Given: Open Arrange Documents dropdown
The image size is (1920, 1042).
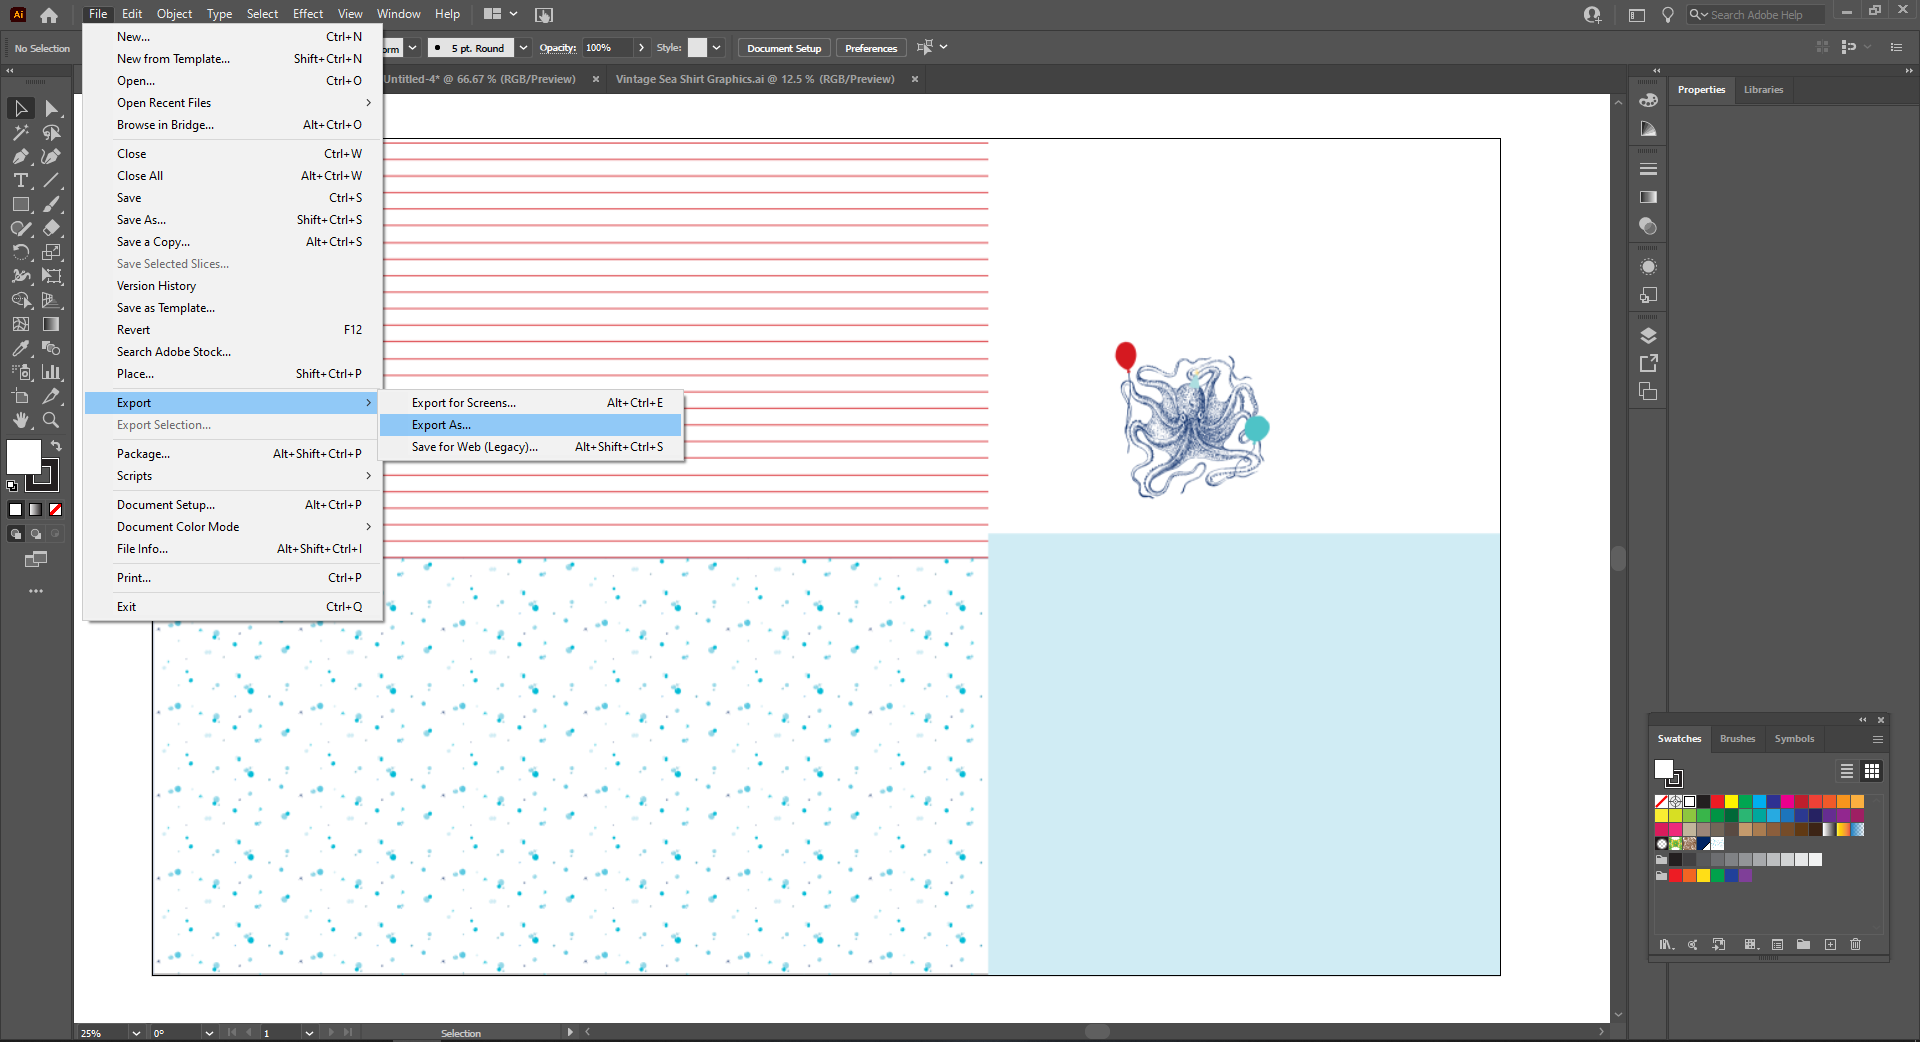Looking at the screenshot, I should [x=501, y=14].
